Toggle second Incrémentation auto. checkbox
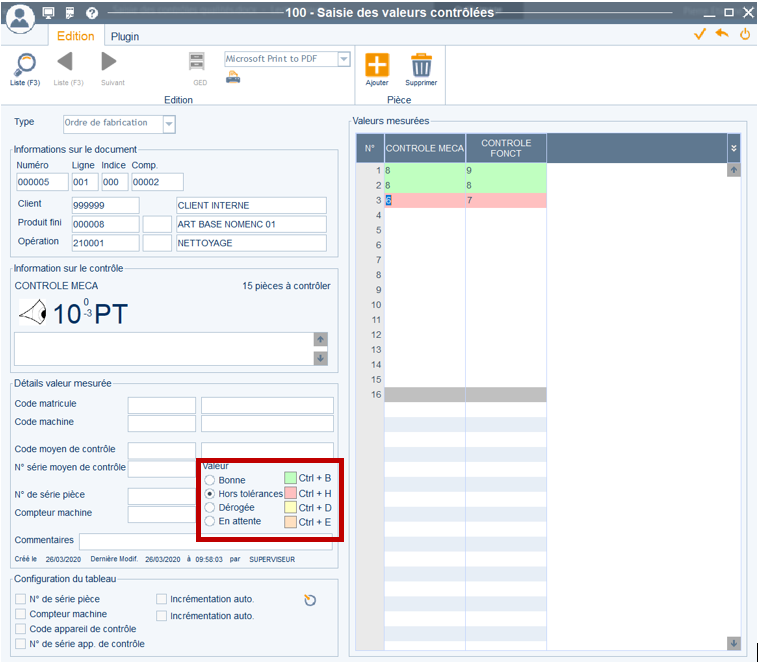760x671 pixels. [x=161, y=616]
